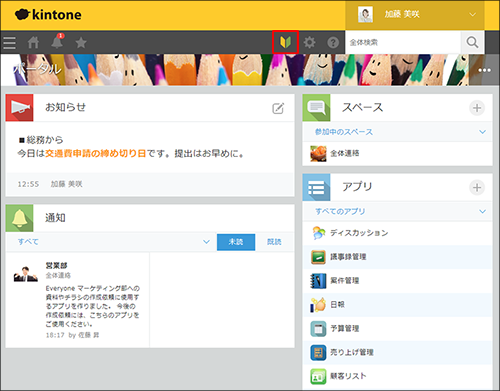The height and width of the screenshot is (391, 500).
Task: Click the ディスカッション app icon
Action: tap(318, 233)
